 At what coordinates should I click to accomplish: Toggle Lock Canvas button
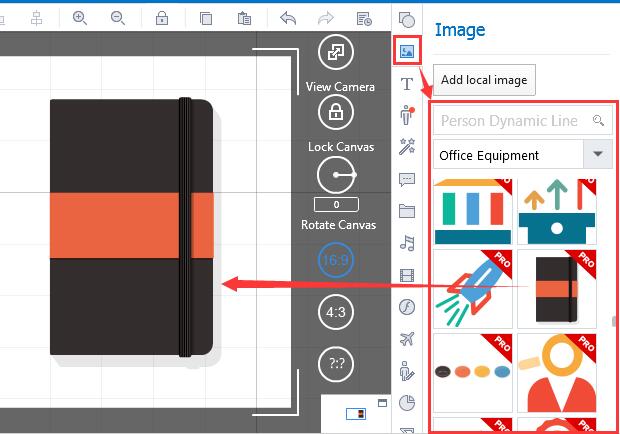coord(336,112)
